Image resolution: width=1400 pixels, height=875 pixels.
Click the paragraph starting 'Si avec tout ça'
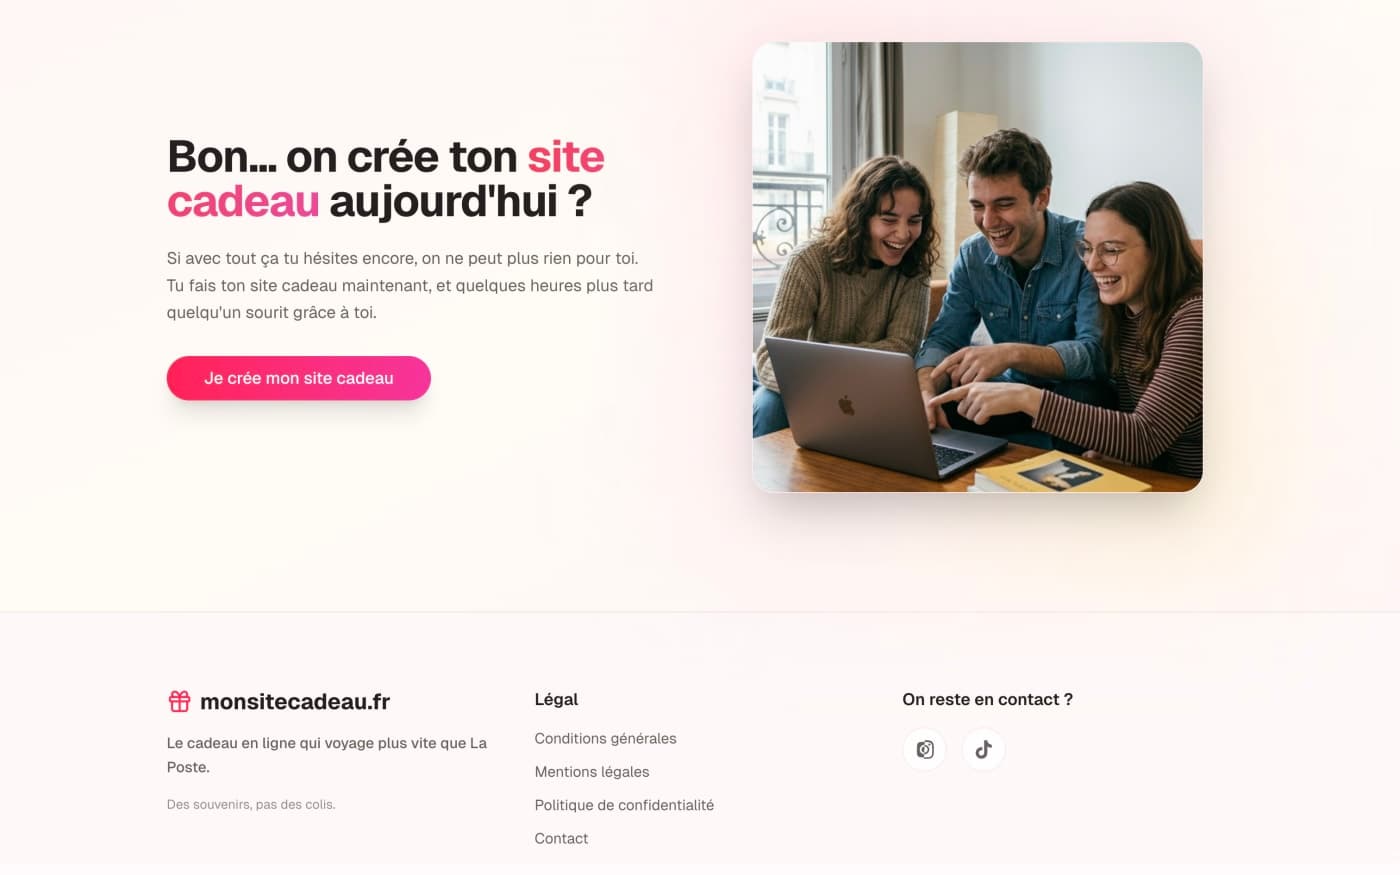click(410, 285)
